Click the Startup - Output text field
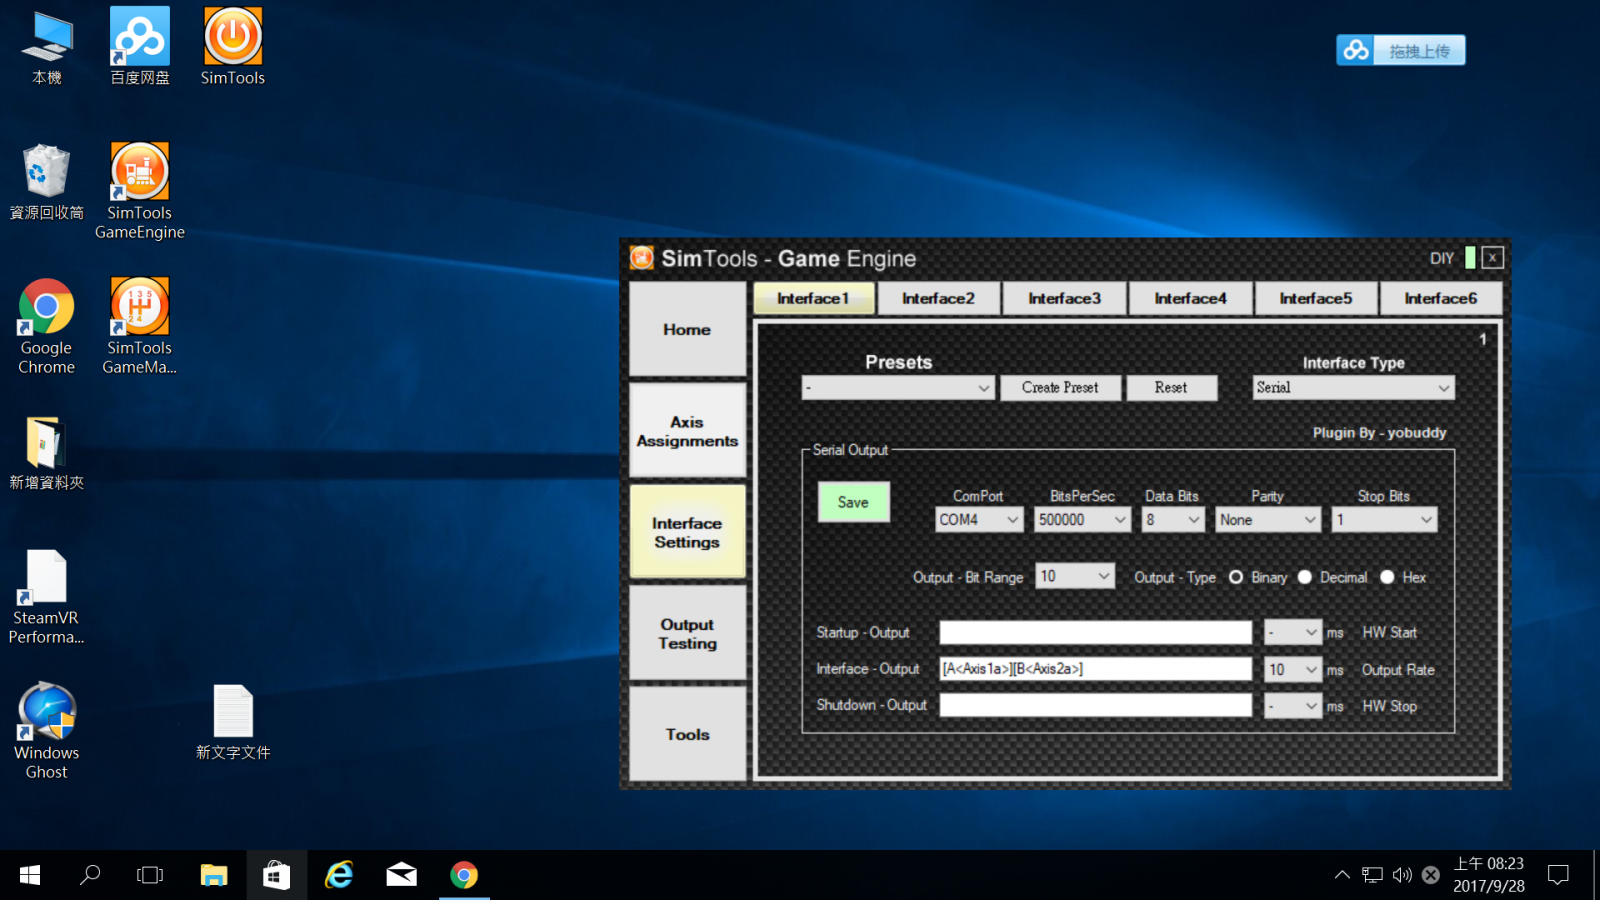The width and height of the screenshot is (1600, 900). (x=1096, y=632)
